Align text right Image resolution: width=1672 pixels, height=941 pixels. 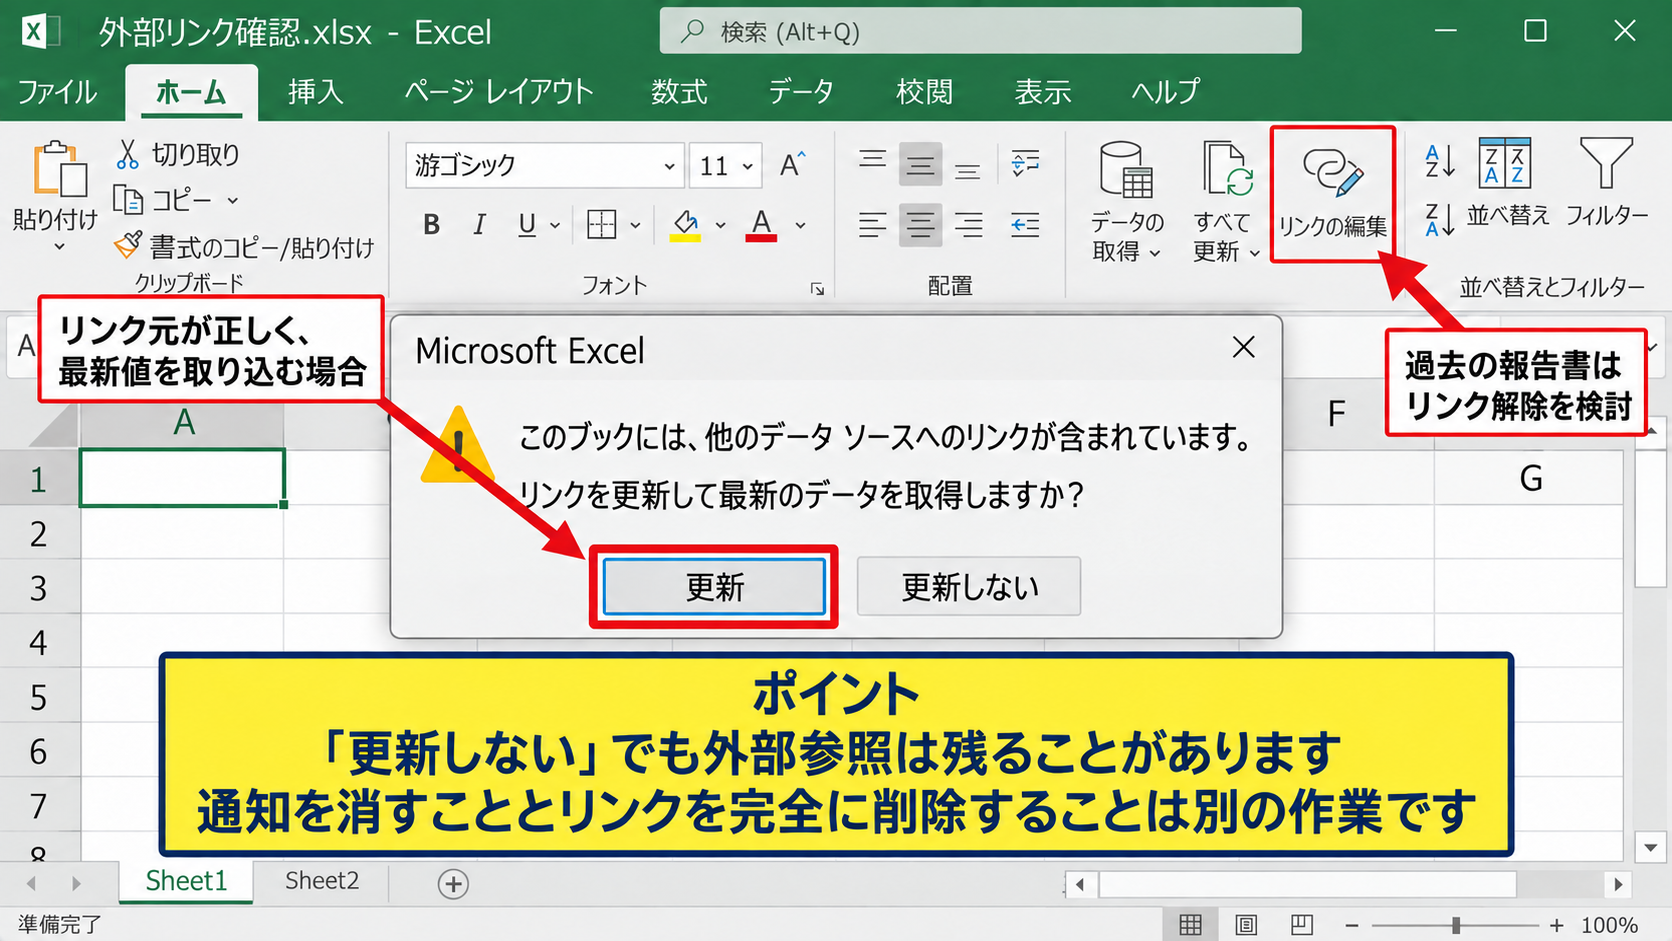pyautogui.click(x=967, y=225)
